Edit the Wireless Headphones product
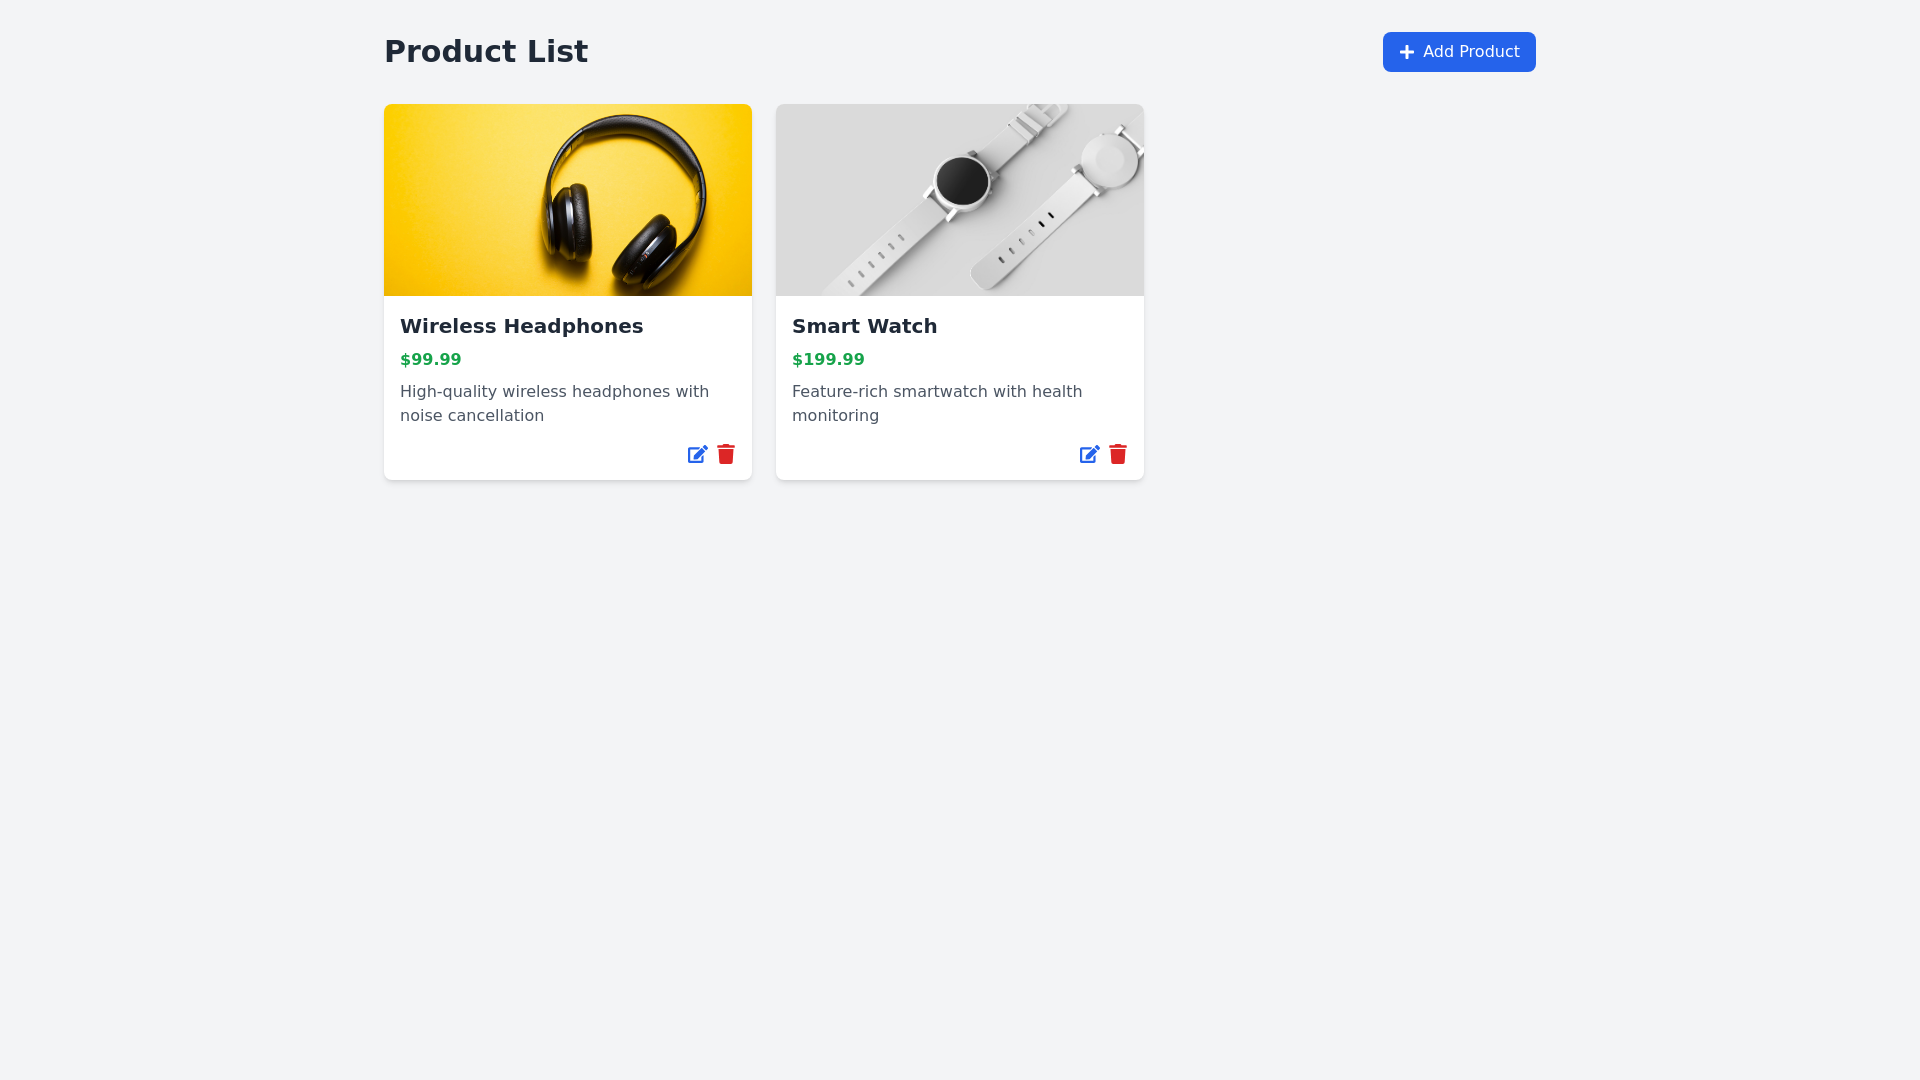 click(x=697, y=455)
